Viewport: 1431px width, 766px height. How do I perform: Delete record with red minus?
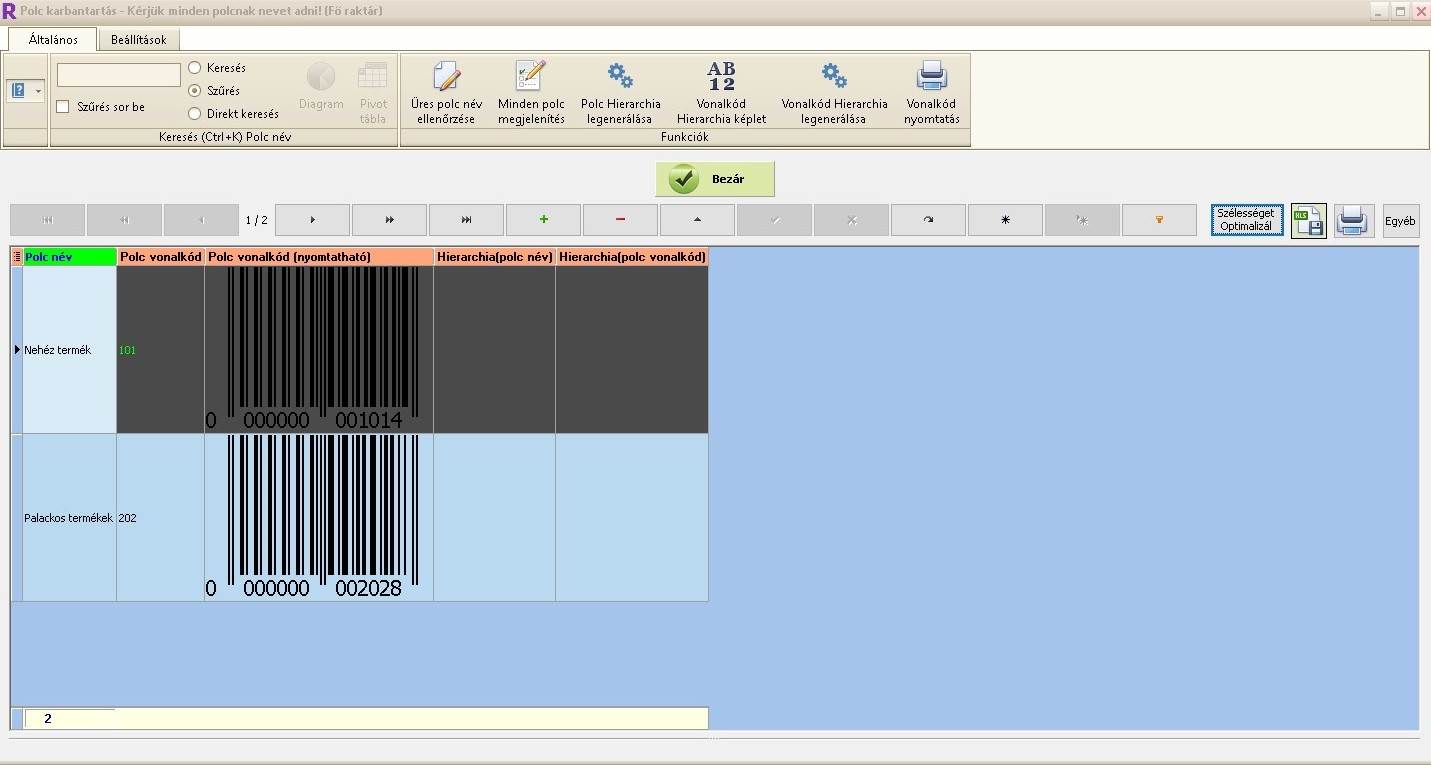(x=620, y=220)
